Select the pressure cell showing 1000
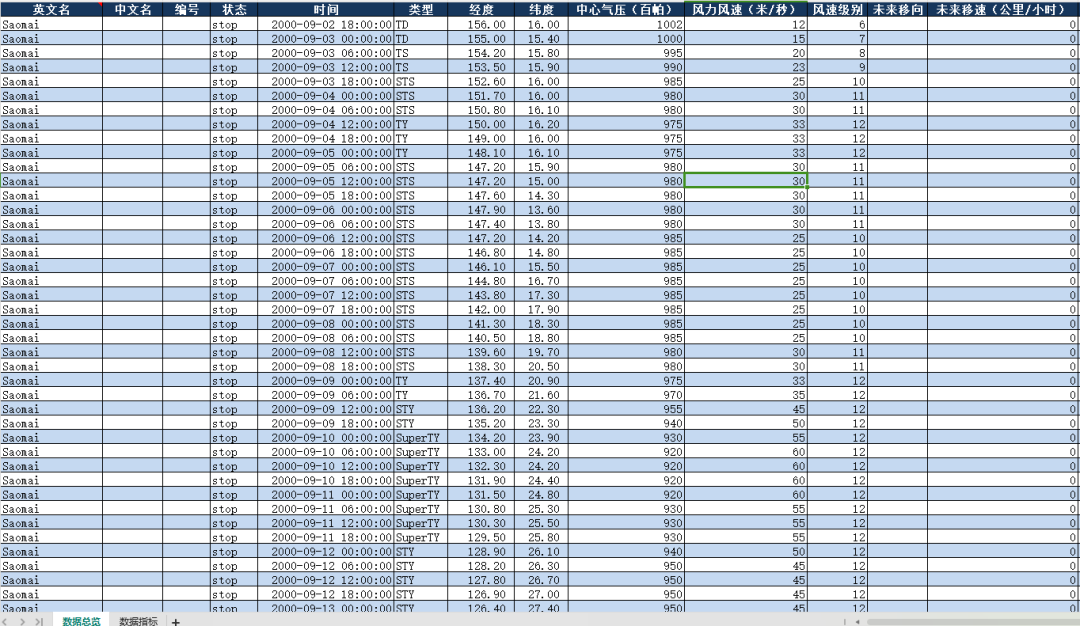1080x626 pixels. pyautogui.click(x=626, y=39)
